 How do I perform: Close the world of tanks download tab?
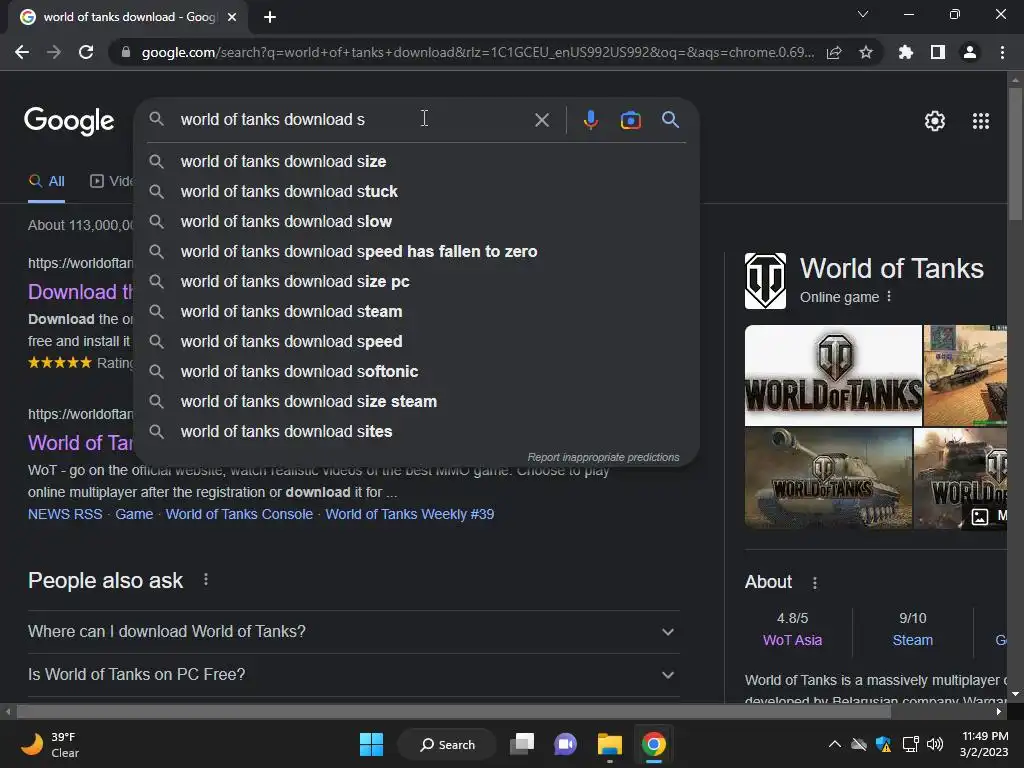[x=232, y=17]
